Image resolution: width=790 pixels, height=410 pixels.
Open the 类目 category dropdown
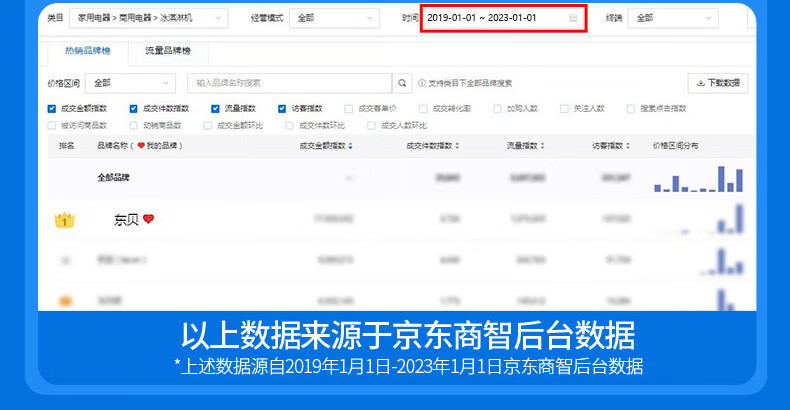click(149, 18)
